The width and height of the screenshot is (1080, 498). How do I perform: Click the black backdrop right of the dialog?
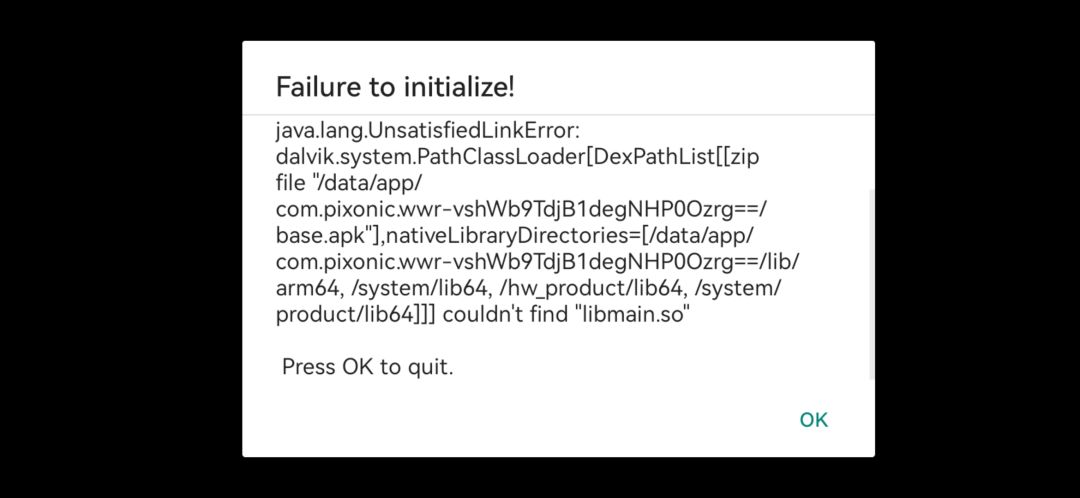pyautogui.click(x=977, y=249)
